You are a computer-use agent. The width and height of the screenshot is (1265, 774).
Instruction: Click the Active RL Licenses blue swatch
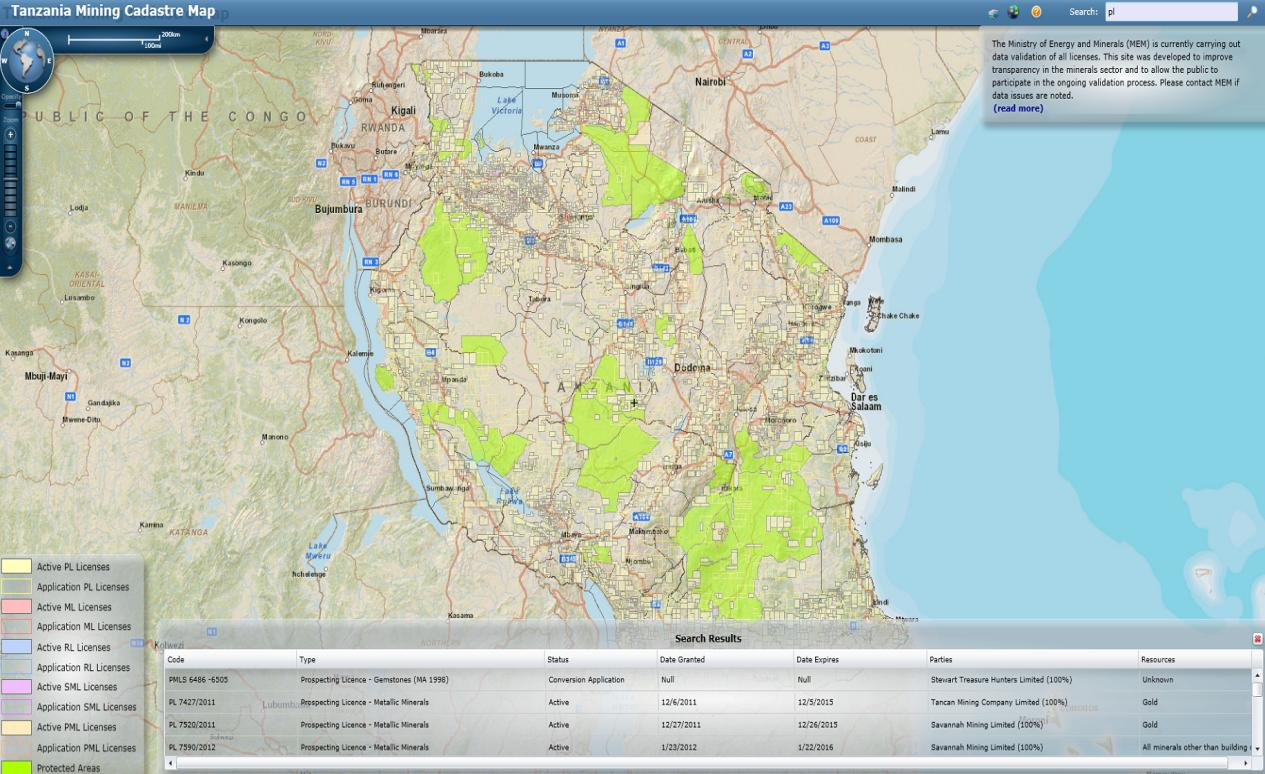pos(16,647)
